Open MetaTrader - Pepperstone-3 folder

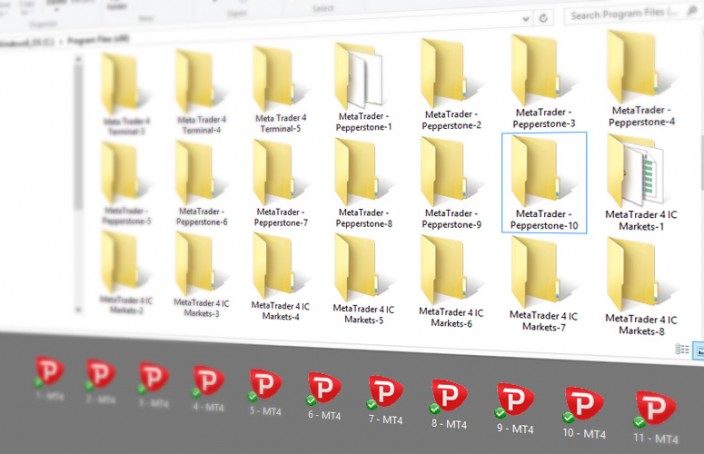[x=543, y=82]
